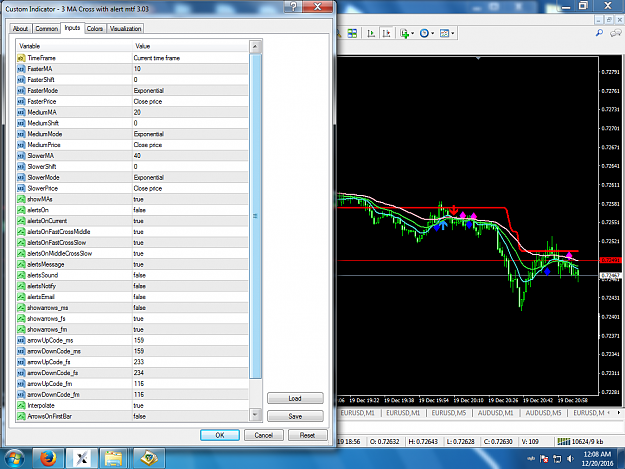
Task: Click the Periods clock toolbar icon
Action: tap(424, 33)
